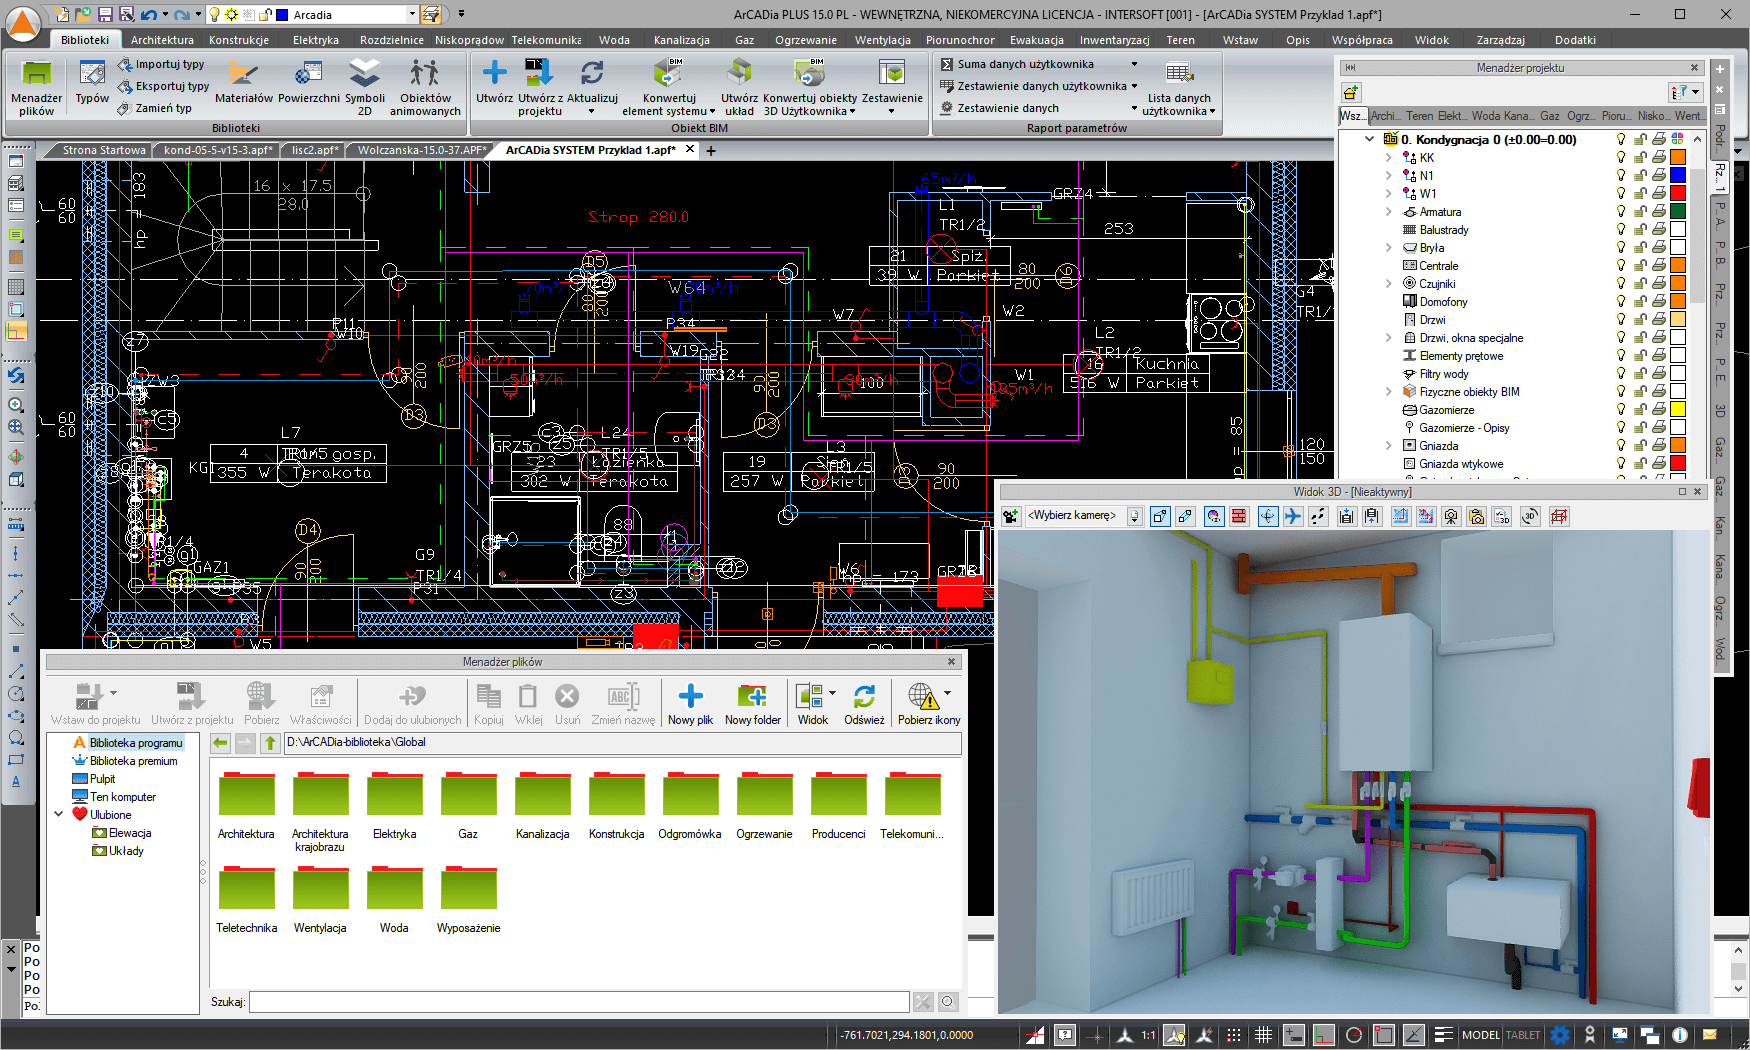Image resolution: width=1750 pixels, height=1050 pixels.
Task: Open Powierzchni library icon
Action: click(x=309, y=82)
